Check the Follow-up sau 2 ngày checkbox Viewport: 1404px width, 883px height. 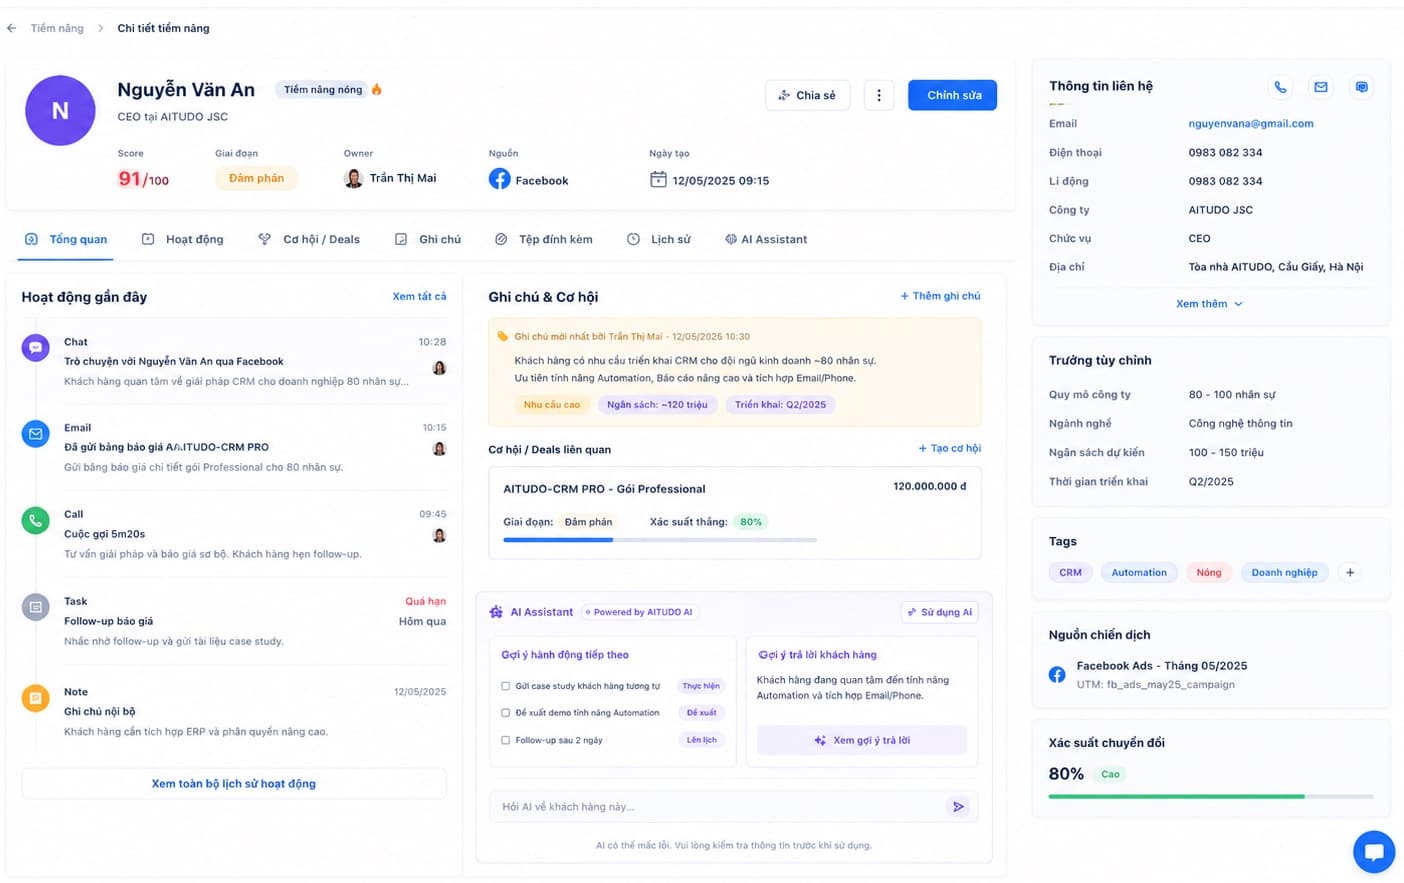pyautogui.click(x=506, y=740)
